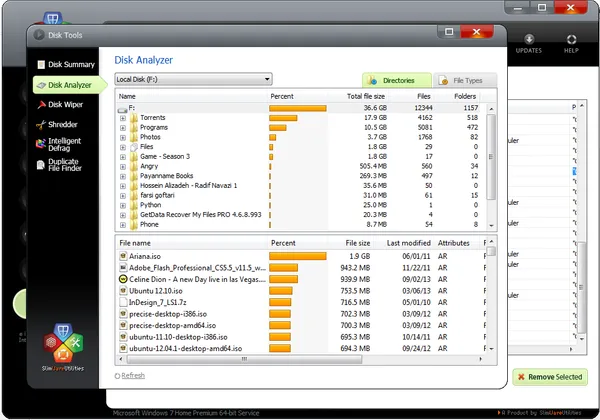Click the precise-desktop-i386.iso file icon

coord(123,314)
